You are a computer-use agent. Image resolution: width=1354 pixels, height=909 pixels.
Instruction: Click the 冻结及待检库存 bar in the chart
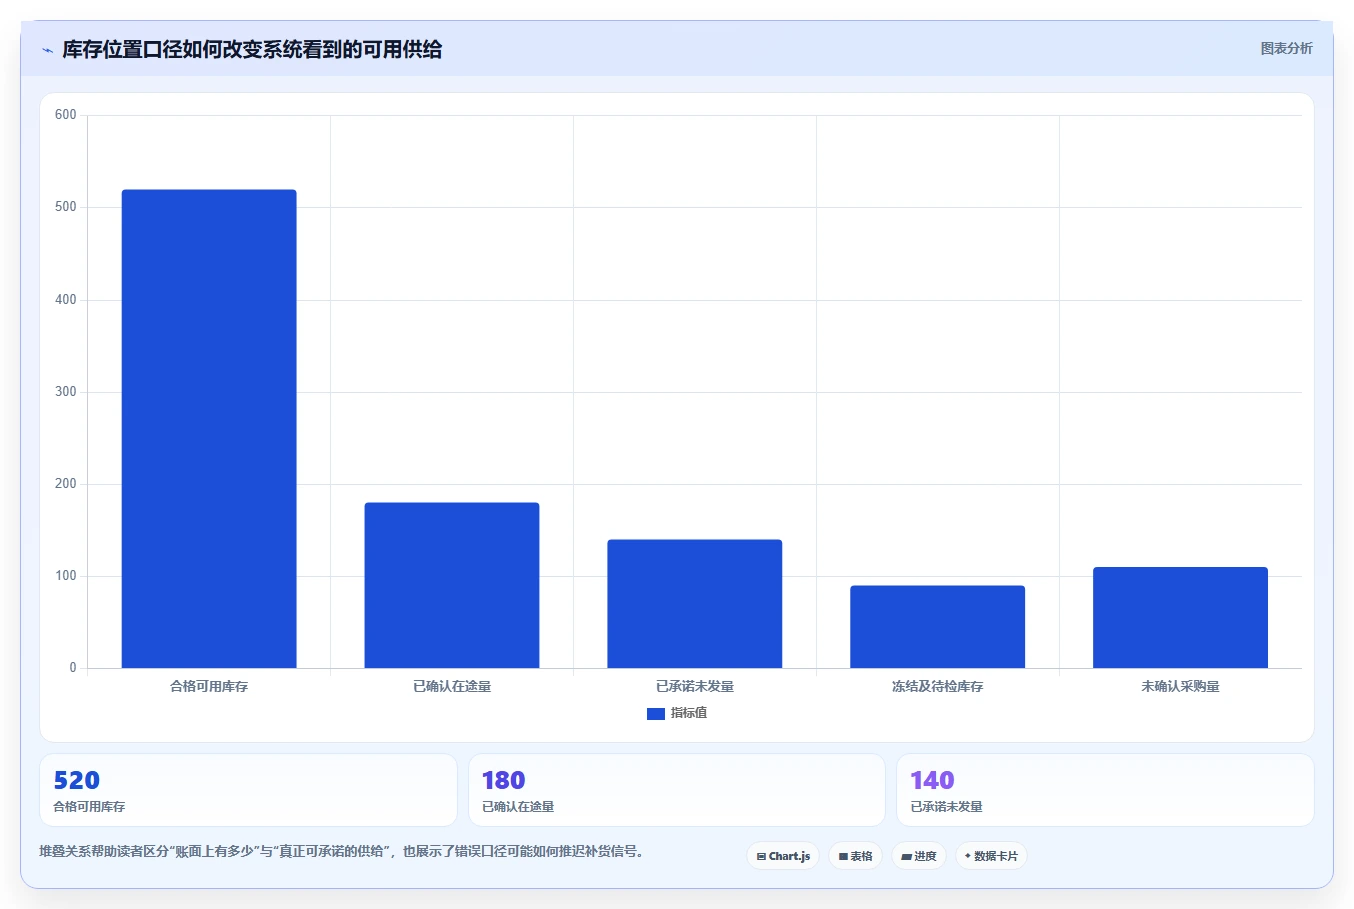938,627
